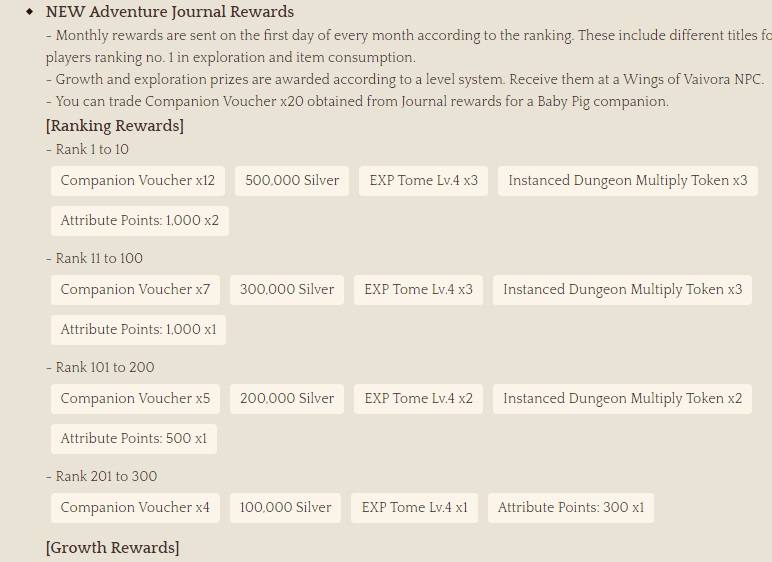The width and height of the screenshot is (772, 562).
Task: Click the Attribute Points: 1,000 x2 chip
Action: [x=140, y=221]
